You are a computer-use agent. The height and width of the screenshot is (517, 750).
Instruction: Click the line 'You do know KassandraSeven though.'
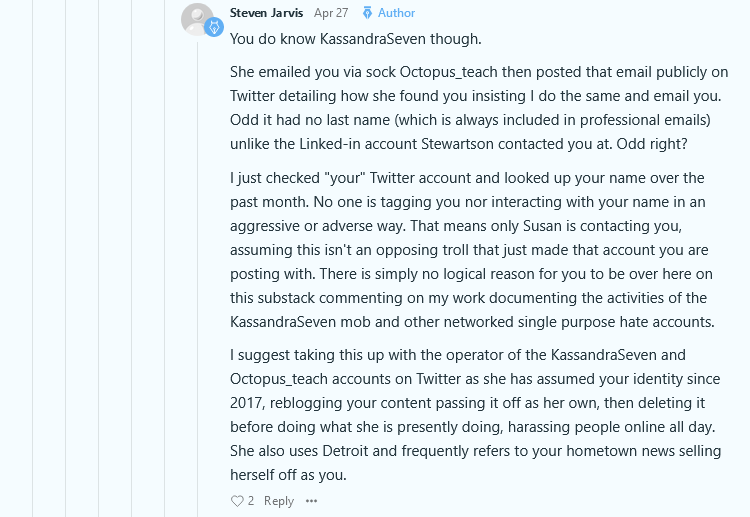[x=355, y=39]
